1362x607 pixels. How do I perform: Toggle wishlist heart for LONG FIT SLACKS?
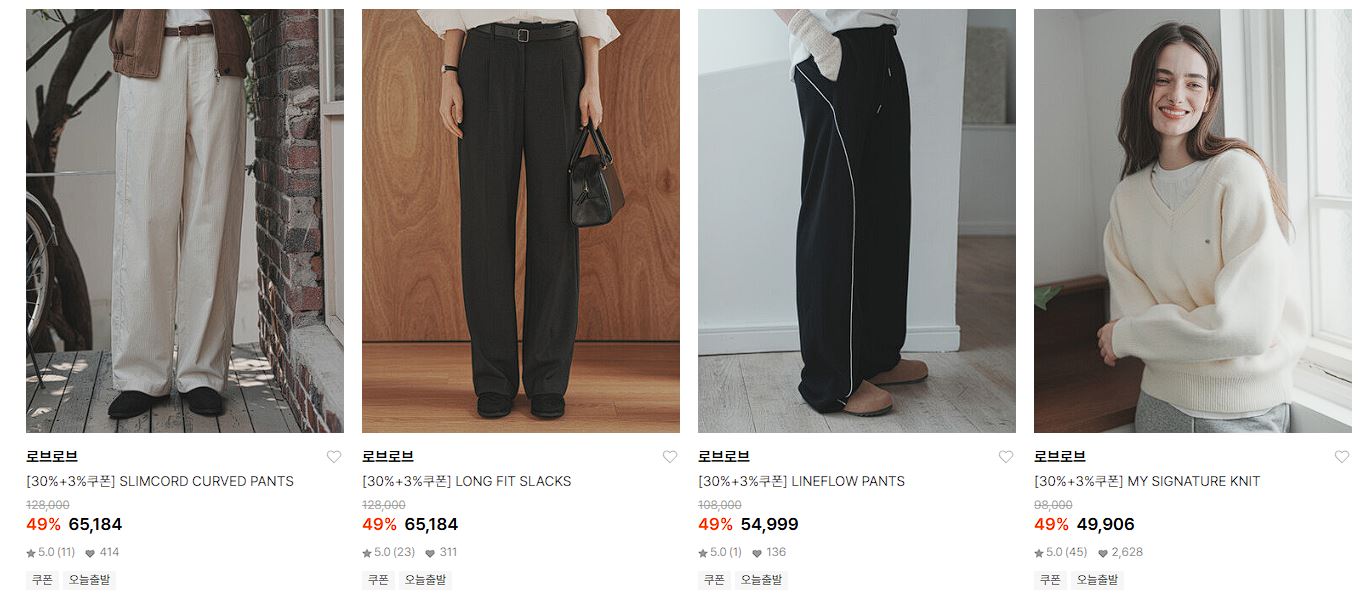coord(670,457)
